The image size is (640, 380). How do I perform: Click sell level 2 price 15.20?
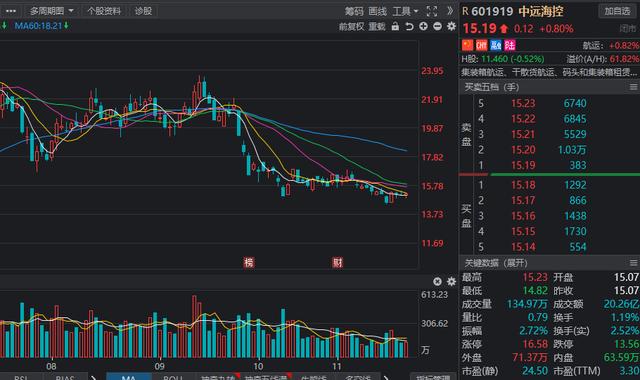[523, 150]
